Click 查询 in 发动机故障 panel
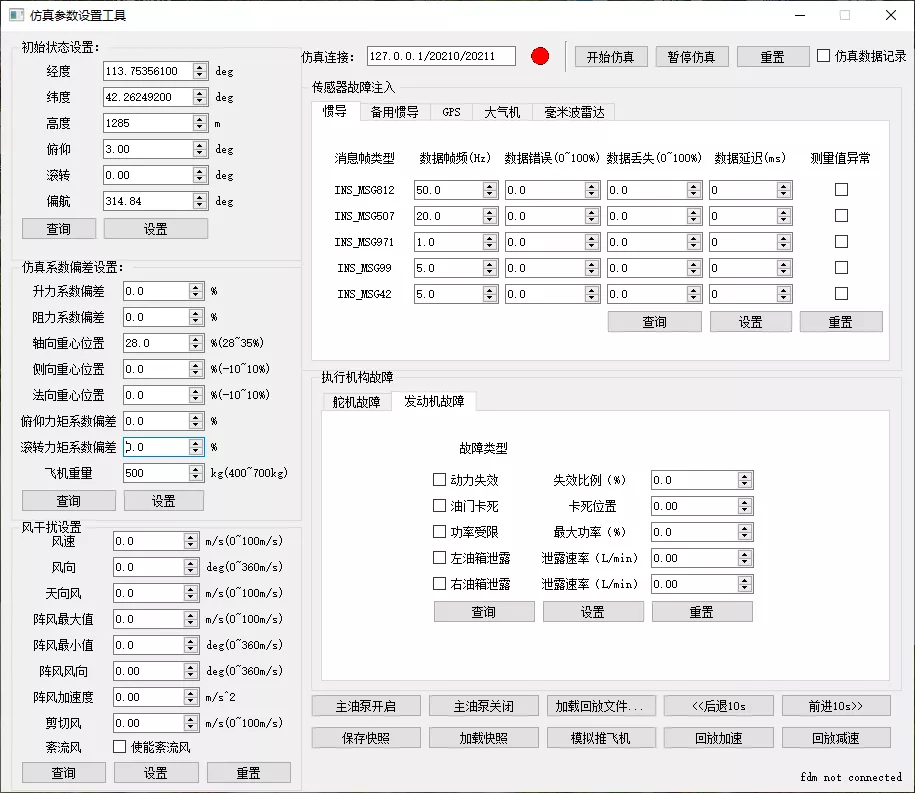This screenshot has height=793, width=915. click(x=484, y=612)
